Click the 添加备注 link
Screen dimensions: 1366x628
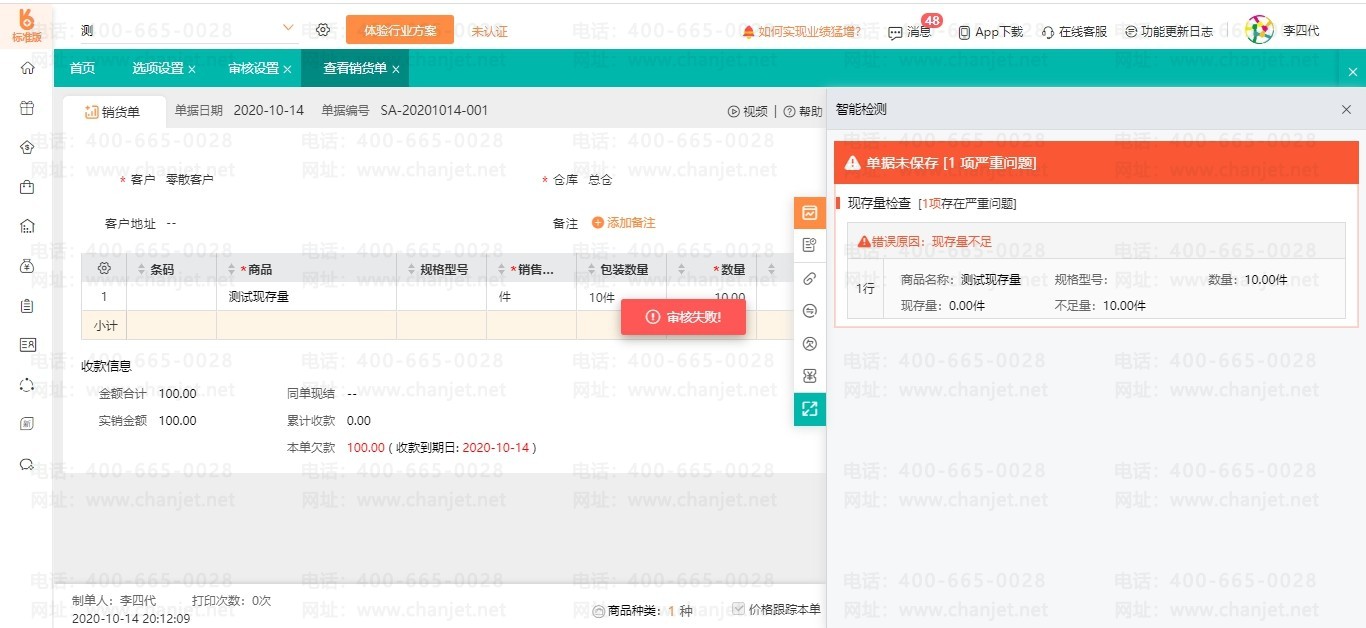[624, 223]
